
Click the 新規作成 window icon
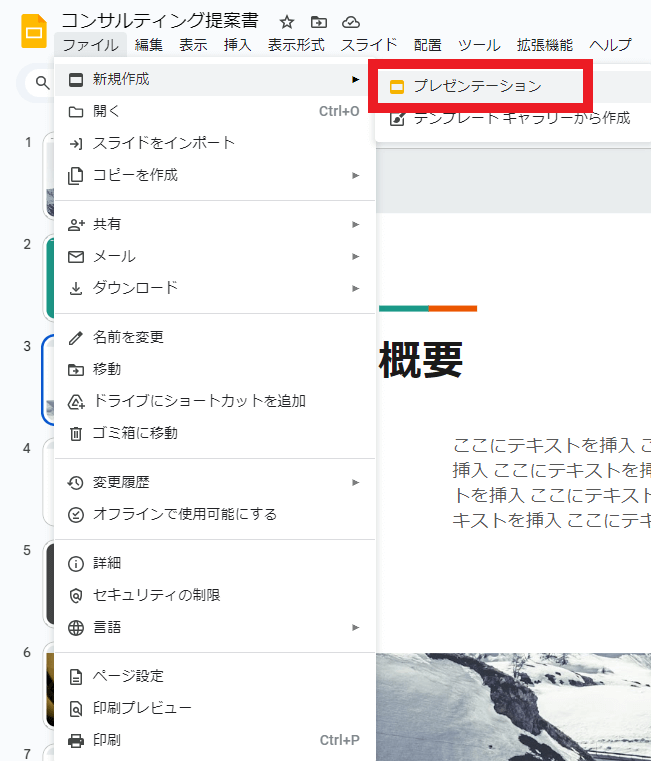76,80
